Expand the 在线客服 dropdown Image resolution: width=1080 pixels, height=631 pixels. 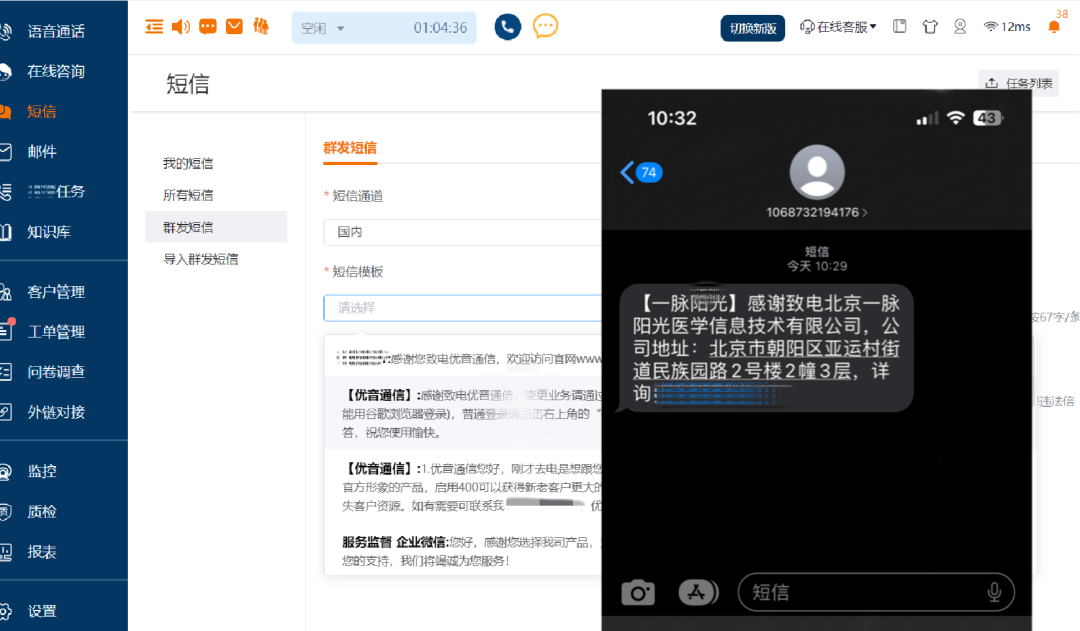point(838,27)
